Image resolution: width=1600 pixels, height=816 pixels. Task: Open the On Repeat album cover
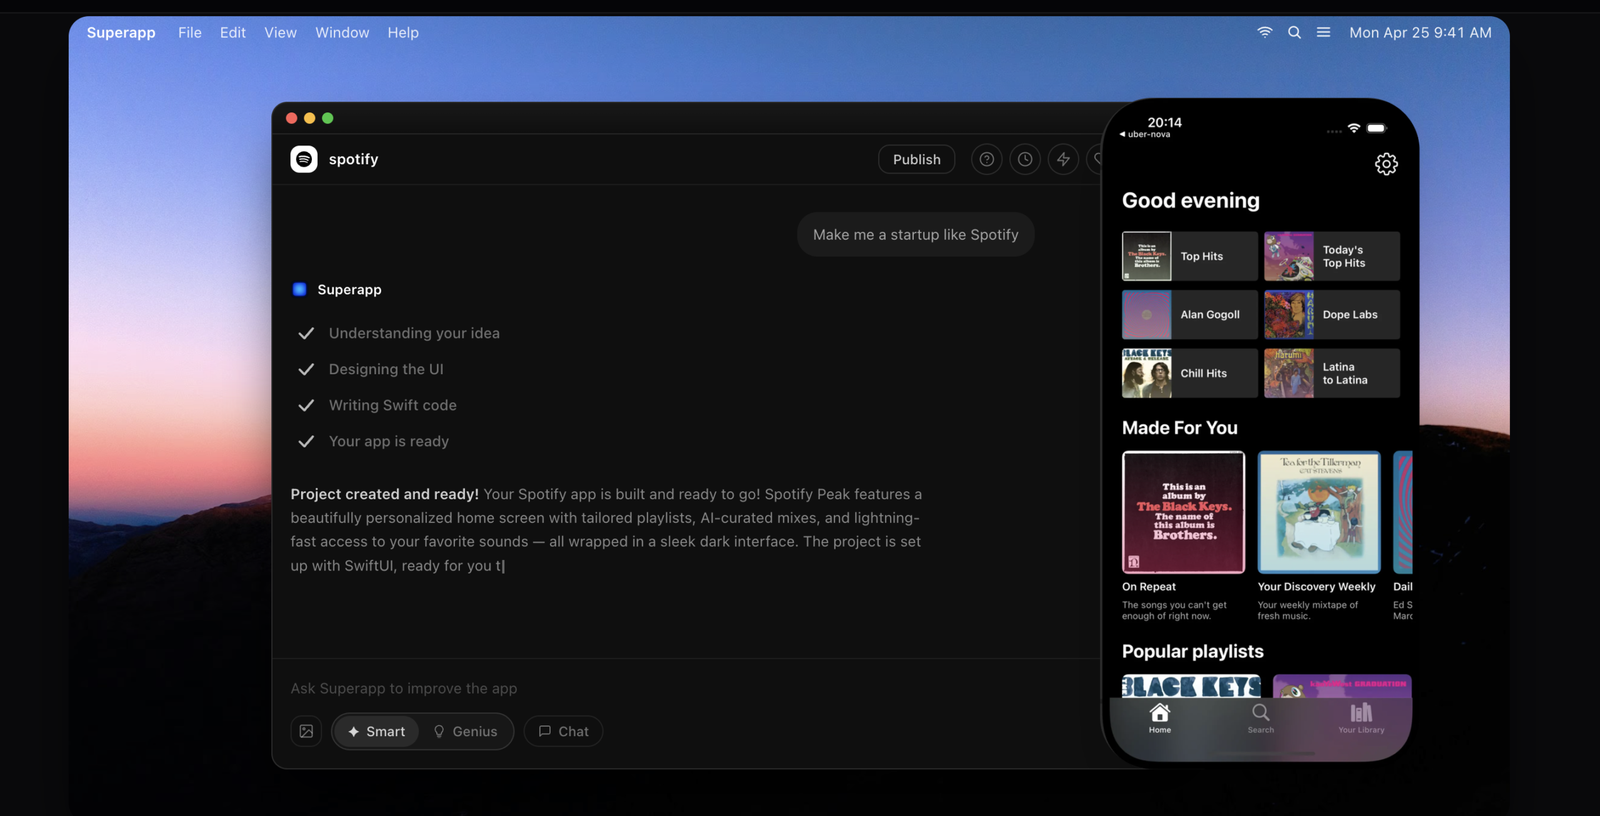pyautogui.click(x=1183, y=512)
